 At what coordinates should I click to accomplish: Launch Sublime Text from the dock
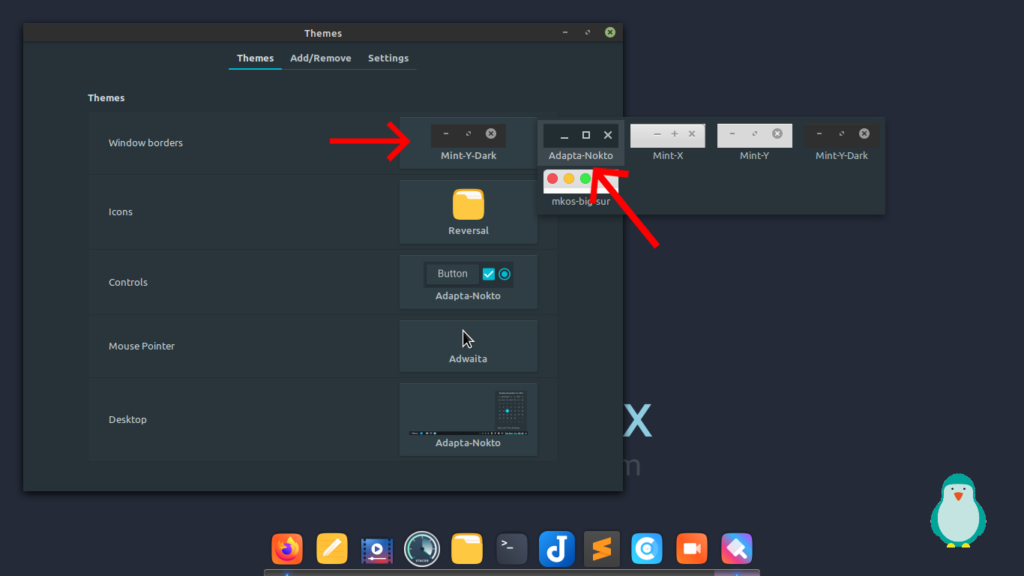pos(601,549)
